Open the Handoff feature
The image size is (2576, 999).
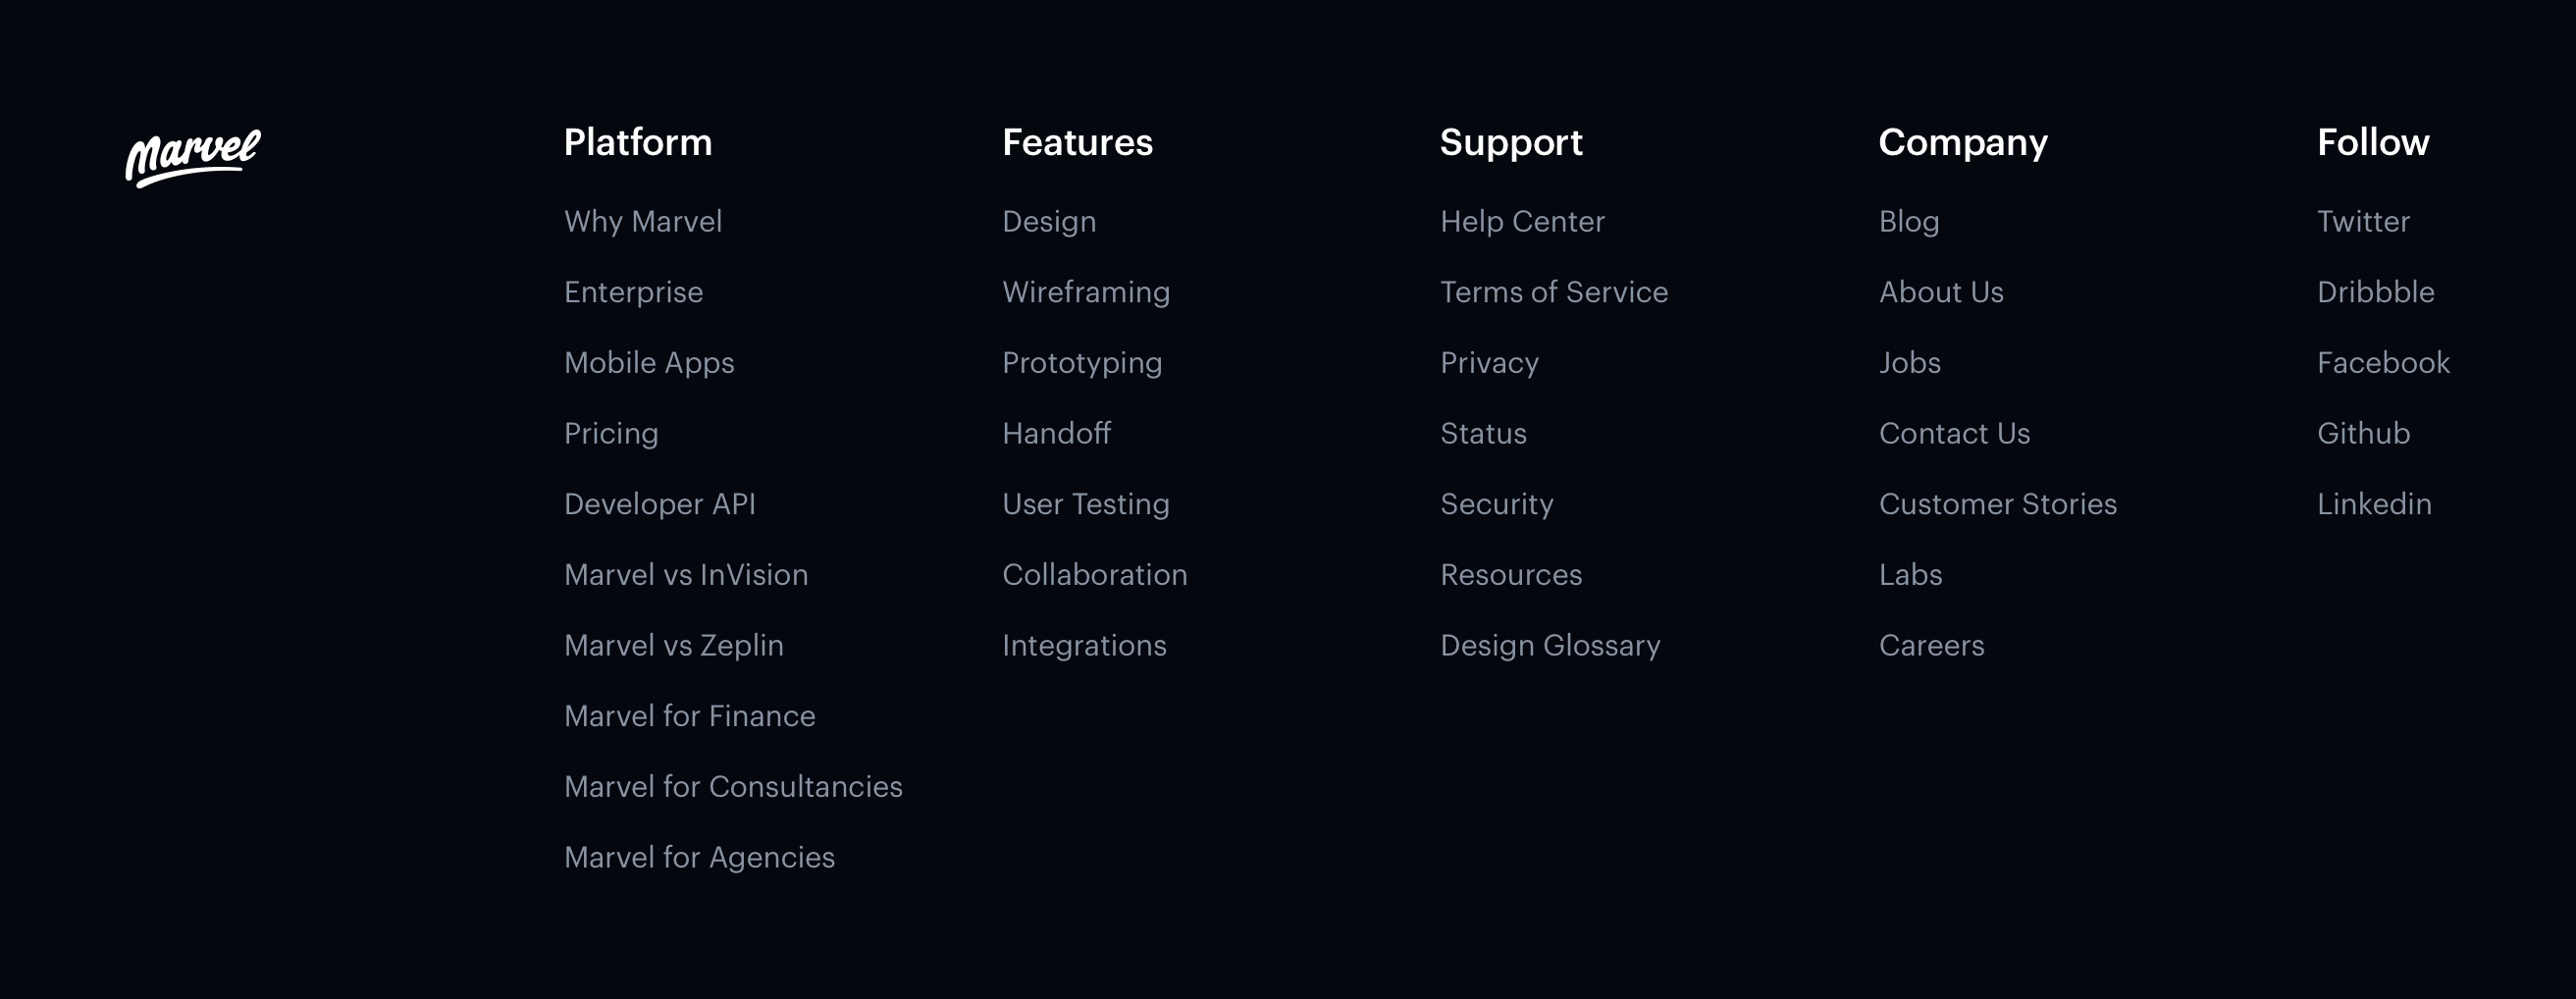[1057, 433]
